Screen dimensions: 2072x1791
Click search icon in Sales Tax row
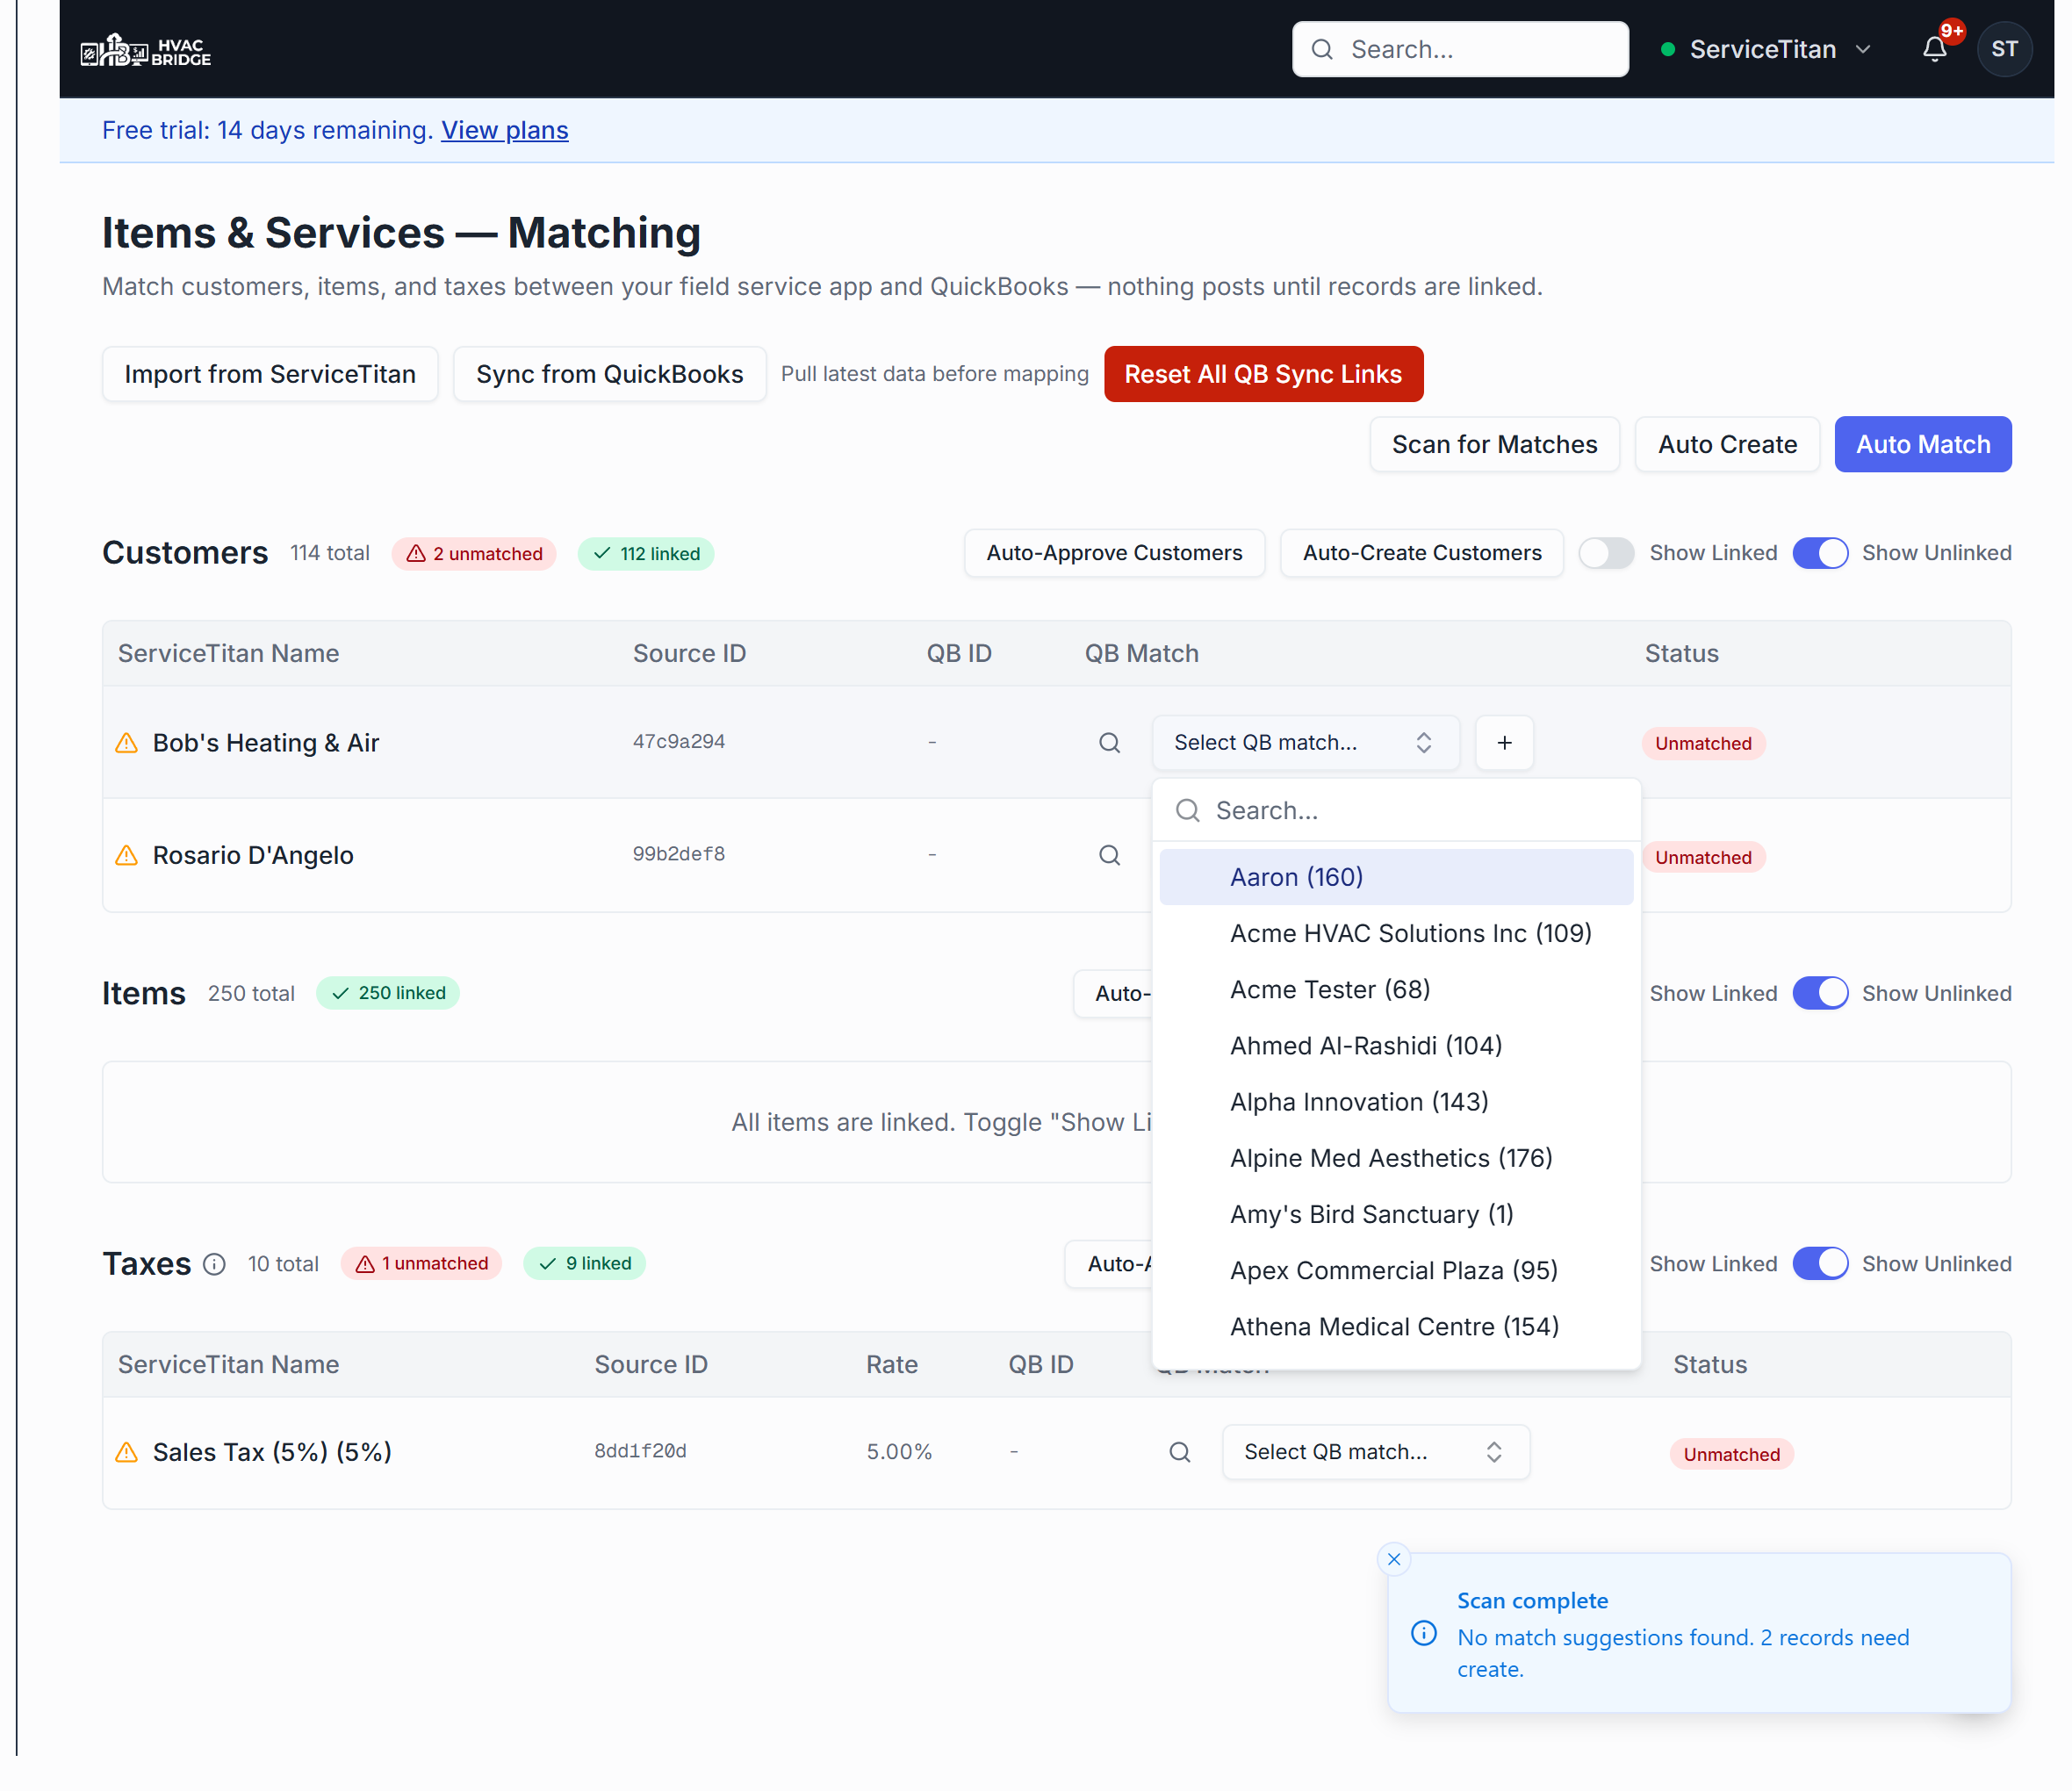point(1180,1453)
